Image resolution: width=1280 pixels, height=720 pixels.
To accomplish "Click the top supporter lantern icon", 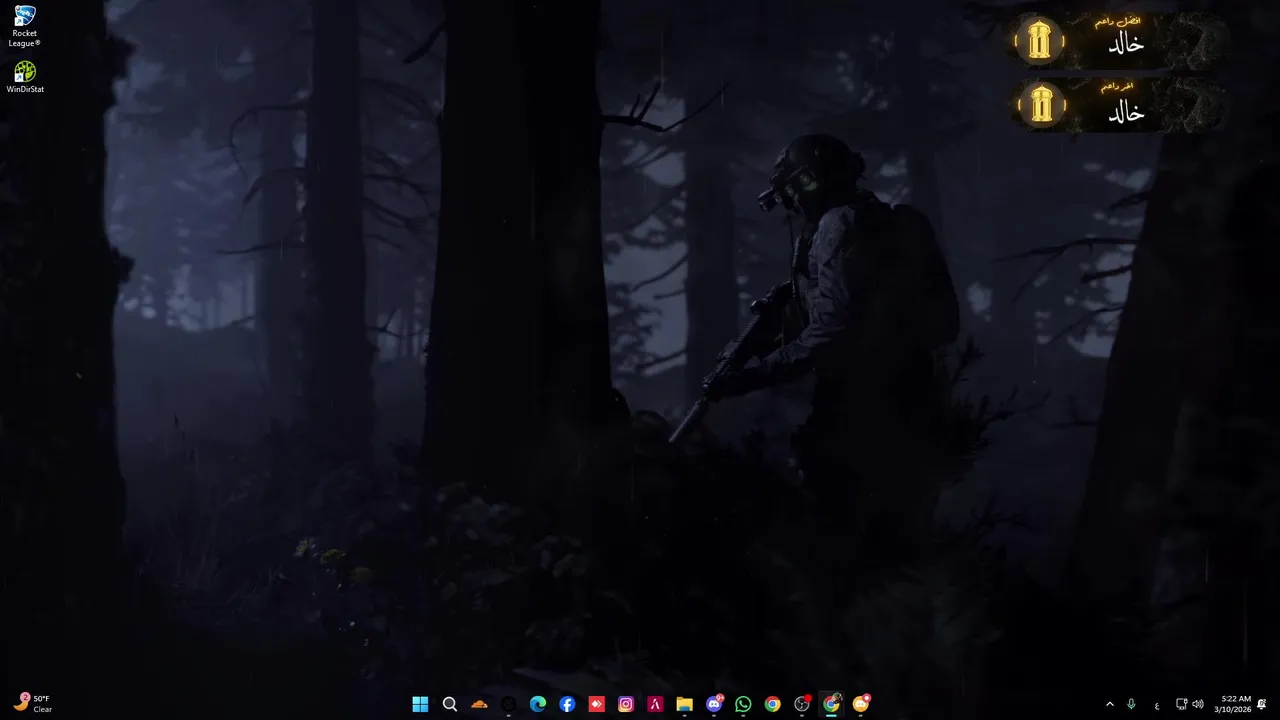I will click(x=1040, y=41).
